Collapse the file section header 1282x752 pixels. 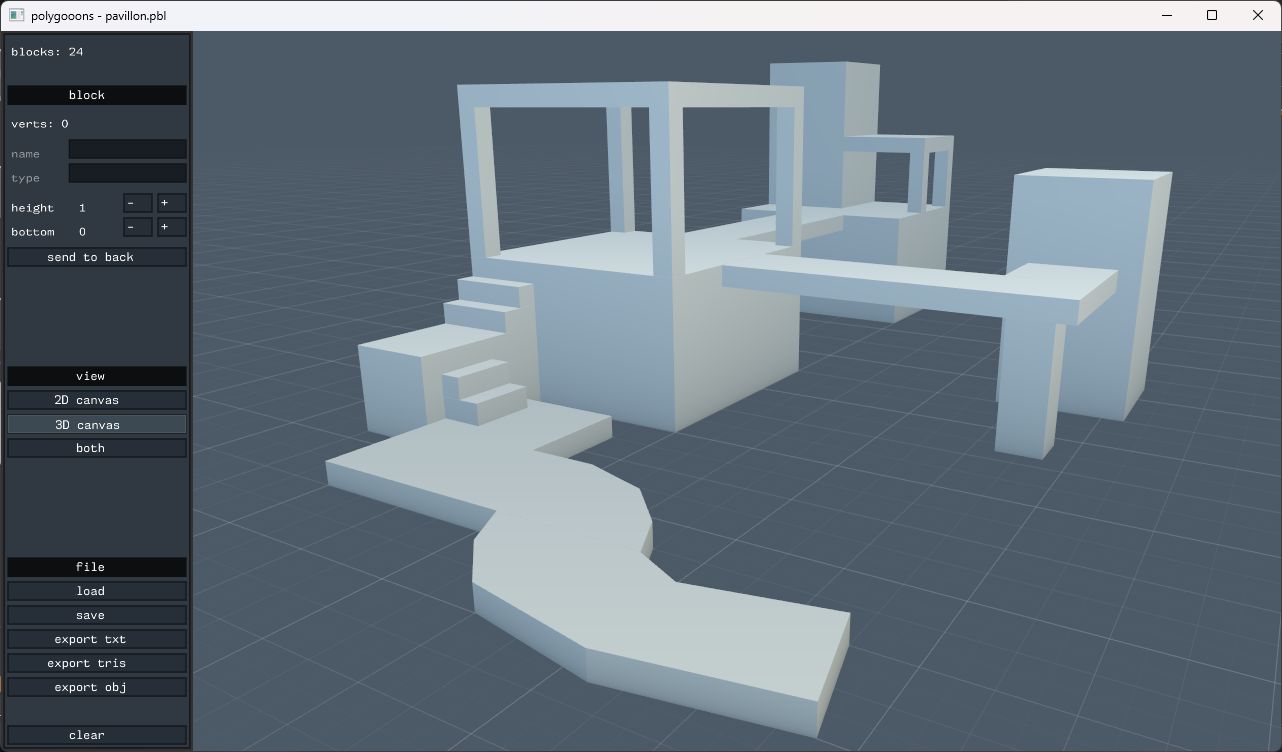pyautogui.click(x=97, y=567)
